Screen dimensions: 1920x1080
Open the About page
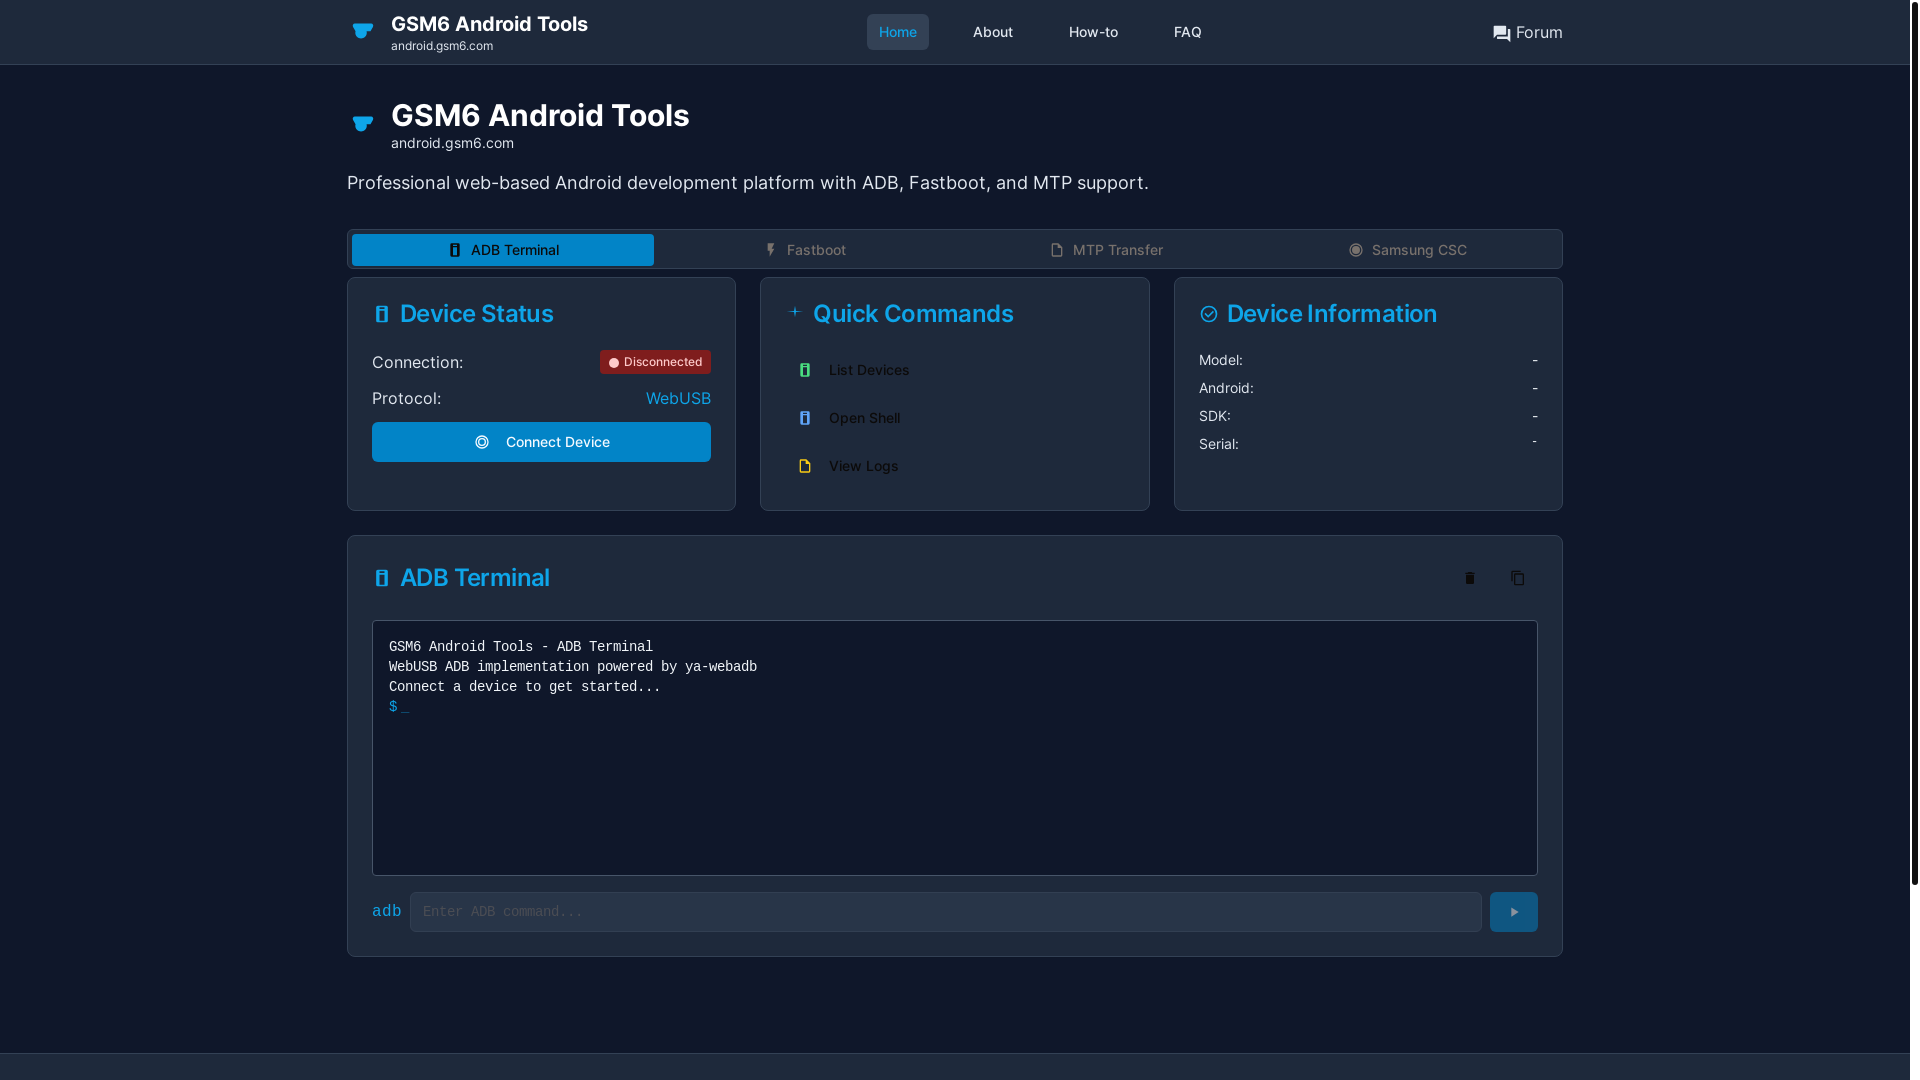pos(993,32)
